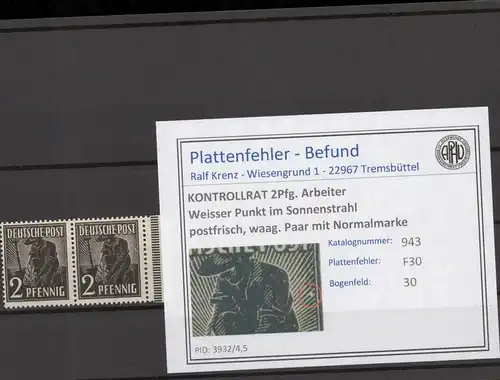This screenshot has width=500, height=380.
Task: Click the catalog number value 943
Action: 411,242
